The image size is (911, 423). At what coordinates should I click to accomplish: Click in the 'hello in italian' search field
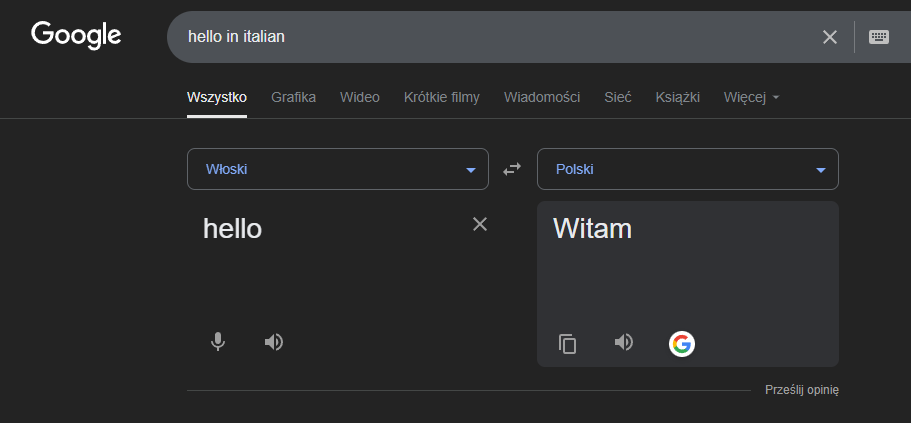(x=494, y=37)
